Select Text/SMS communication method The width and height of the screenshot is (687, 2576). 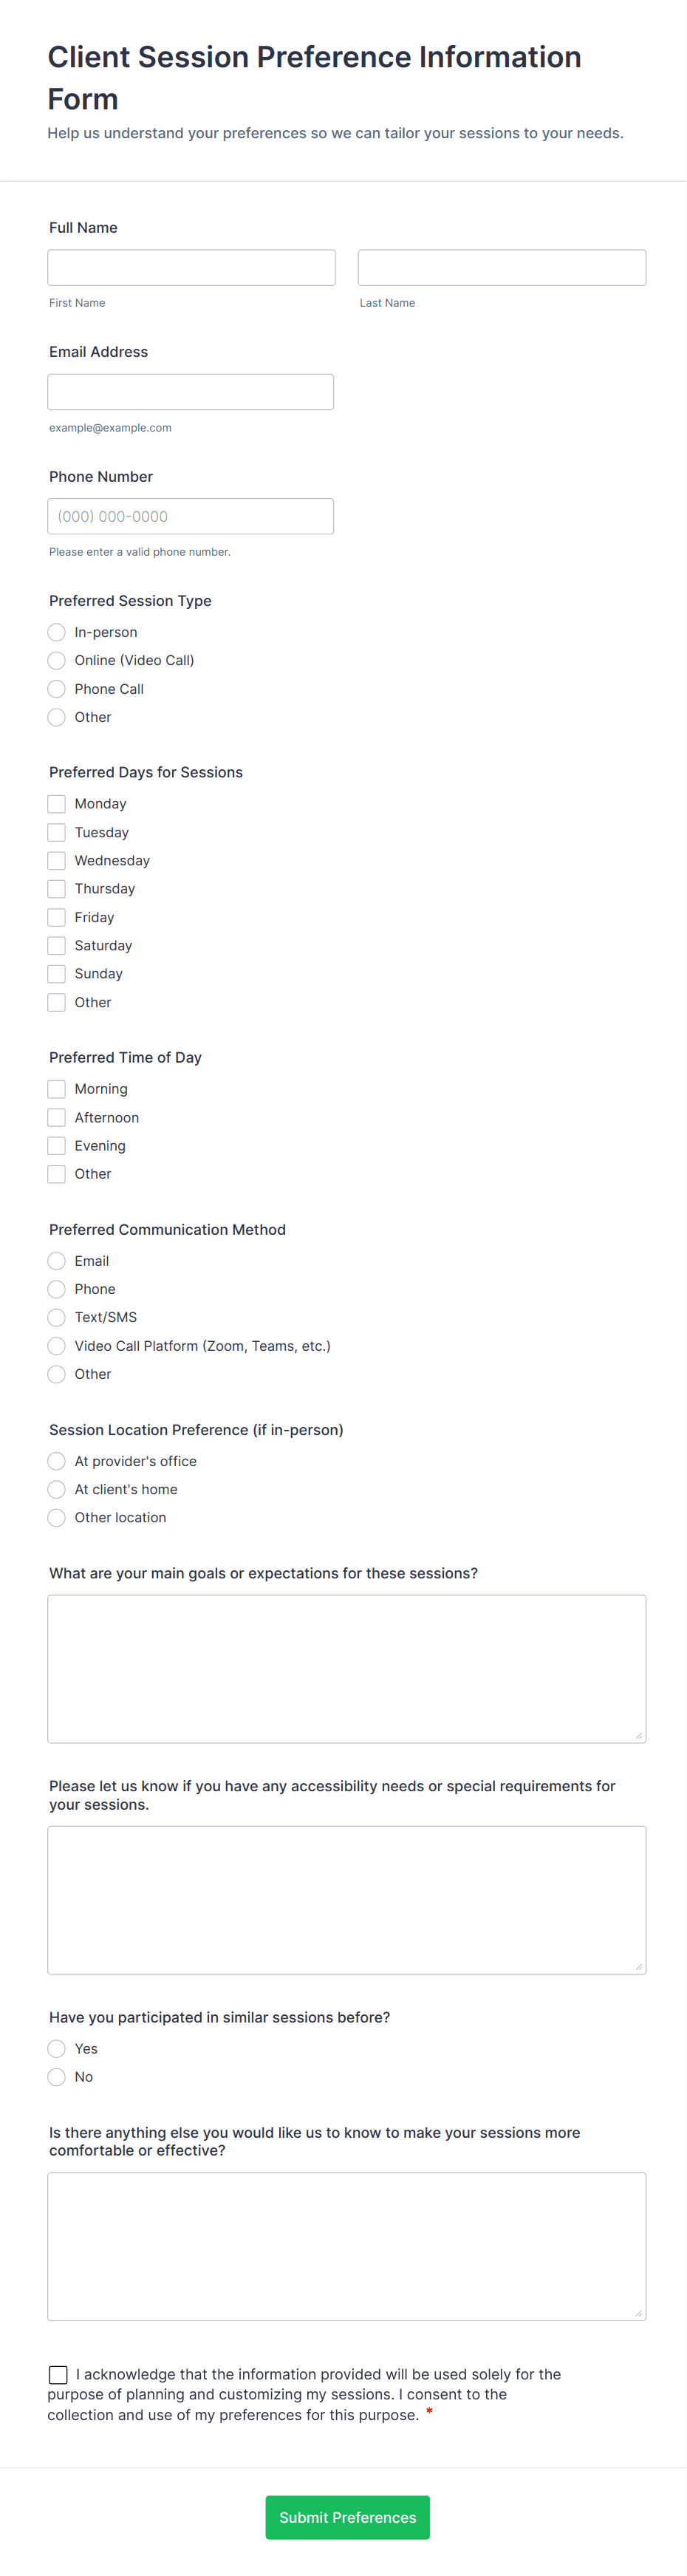(57, 1318)
